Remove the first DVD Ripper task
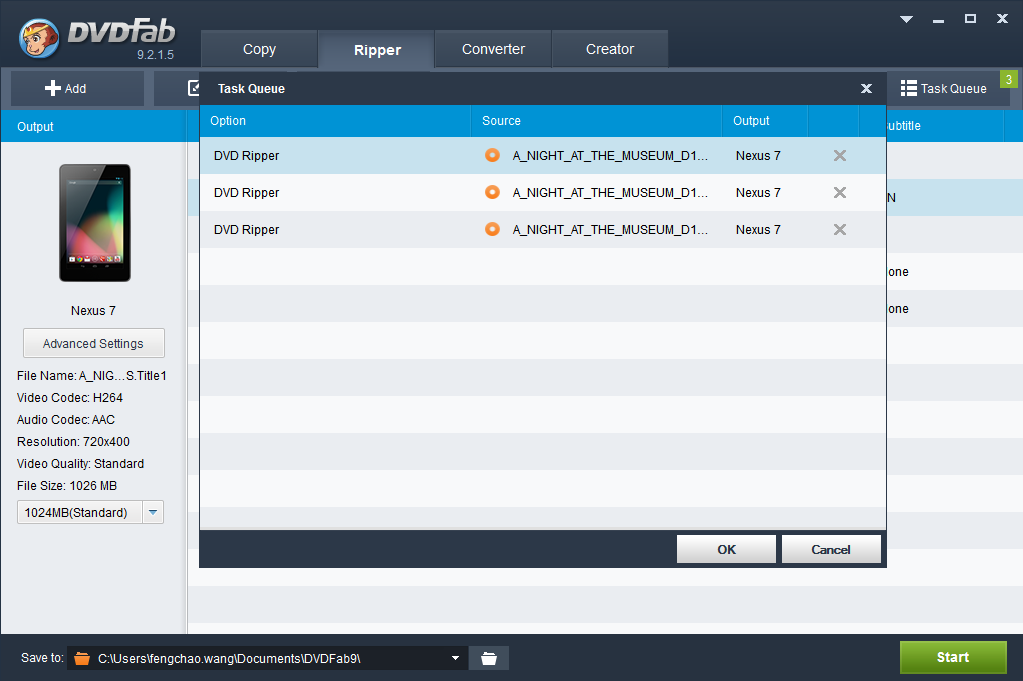The height and width of the screenshot is (681, 1023). [x=840, y=156]
